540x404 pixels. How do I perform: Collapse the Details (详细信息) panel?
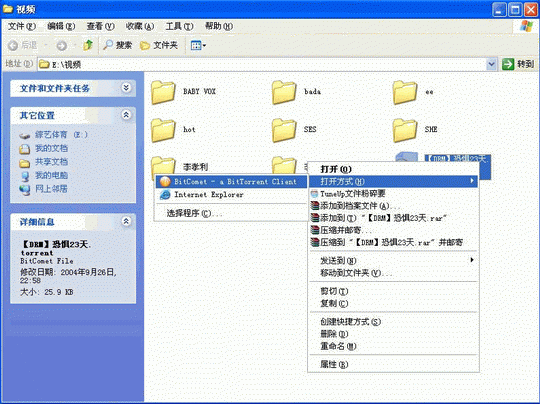click(126, 221)
